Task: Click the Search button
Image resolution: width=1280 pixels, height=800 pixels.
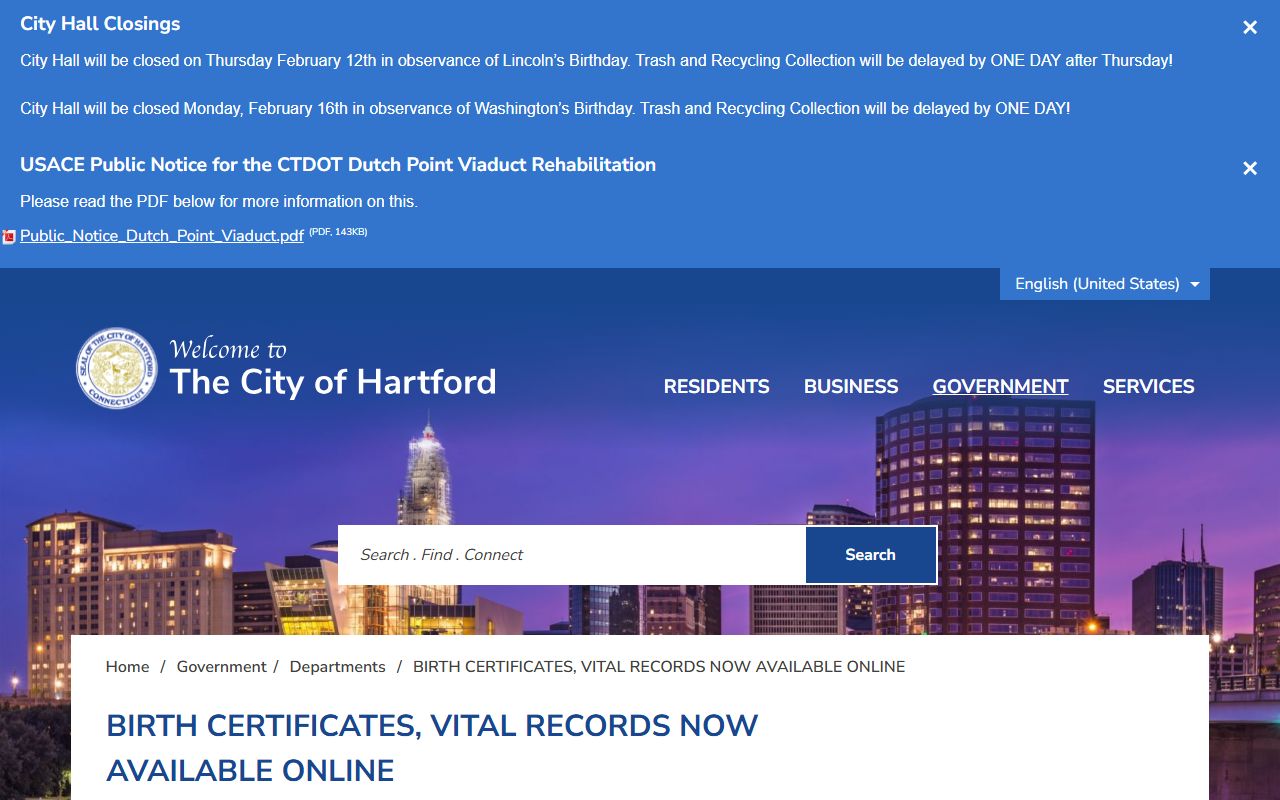Action: point(871,555)
